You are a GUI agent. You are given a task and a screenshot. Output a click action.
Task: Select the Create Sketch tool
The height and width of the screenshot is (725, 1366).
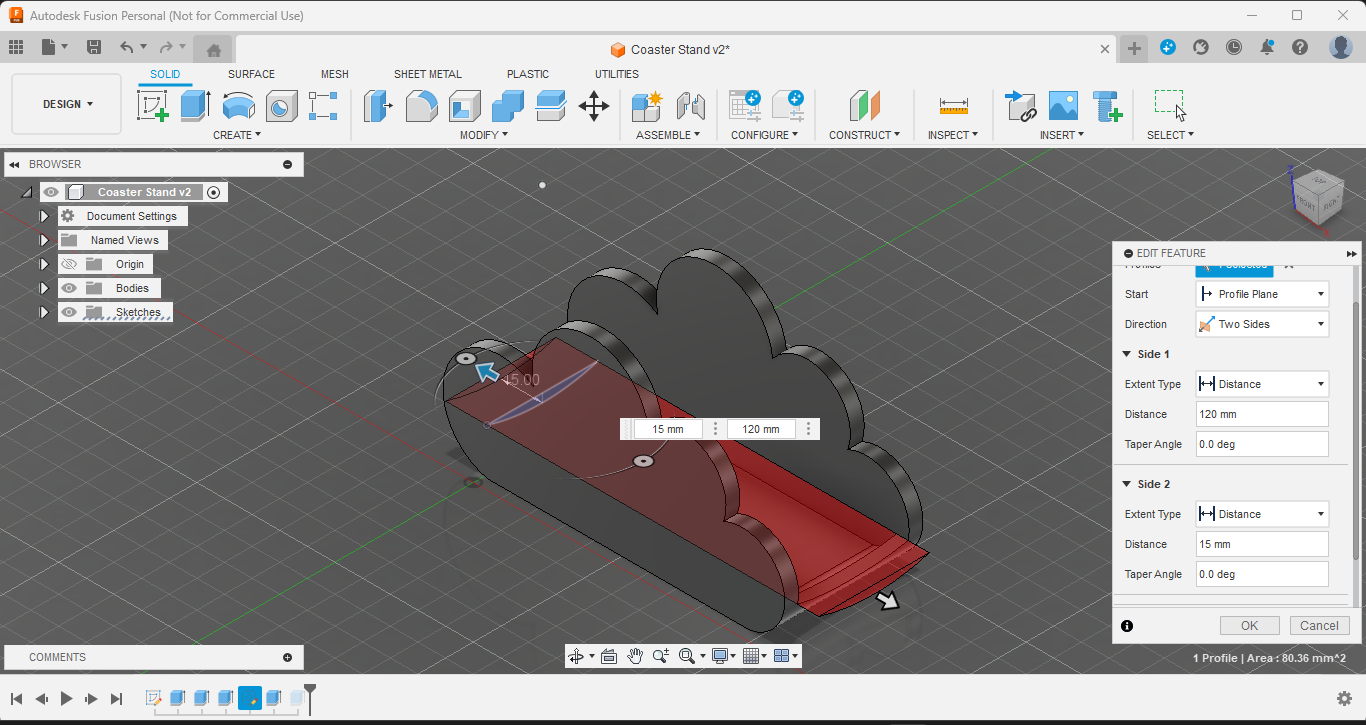tap(153, 105)
